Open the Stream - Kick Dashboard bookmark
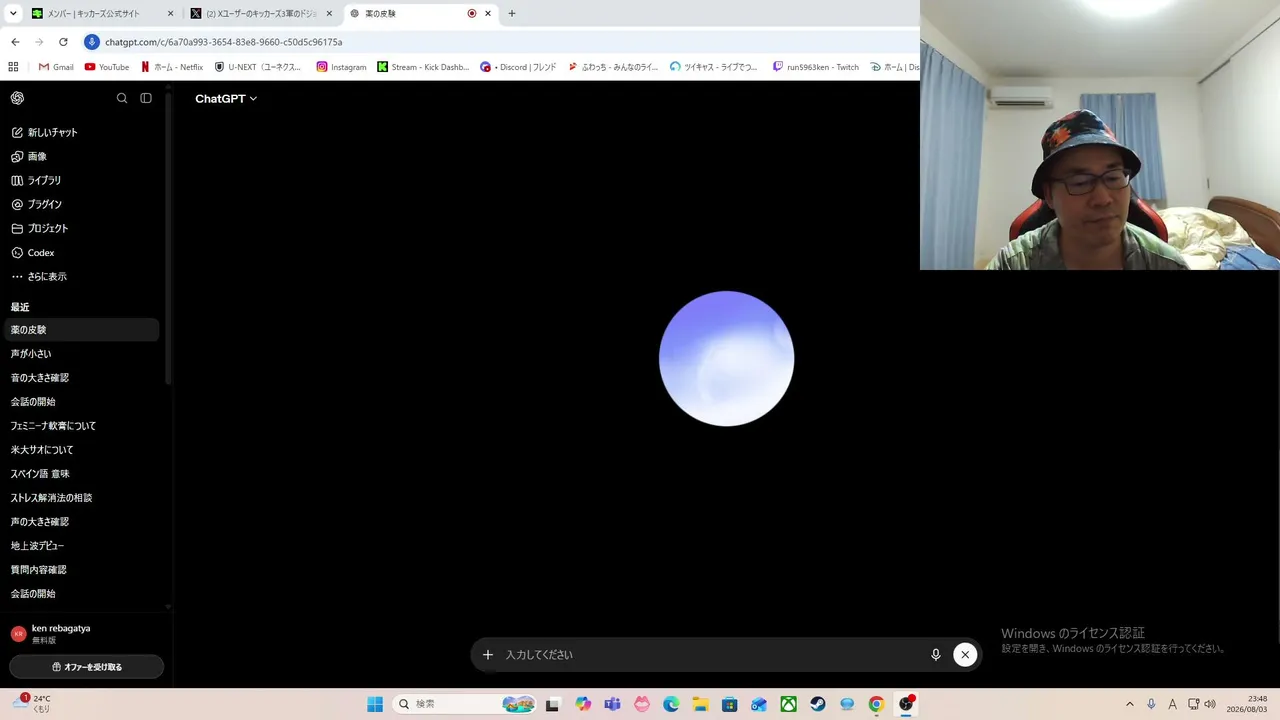The image size is (1280, 720). pyautogui.click(x=423, y=67)
